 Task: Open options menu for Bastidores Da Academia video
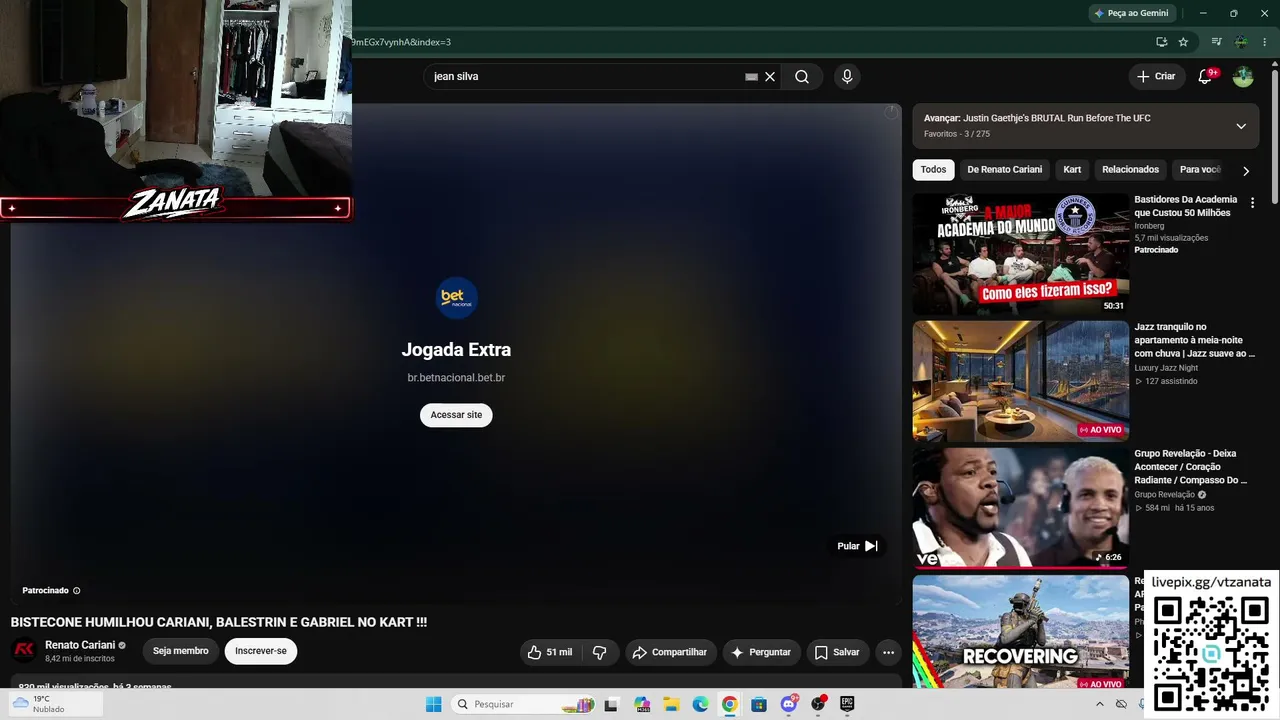(1252, 203)
